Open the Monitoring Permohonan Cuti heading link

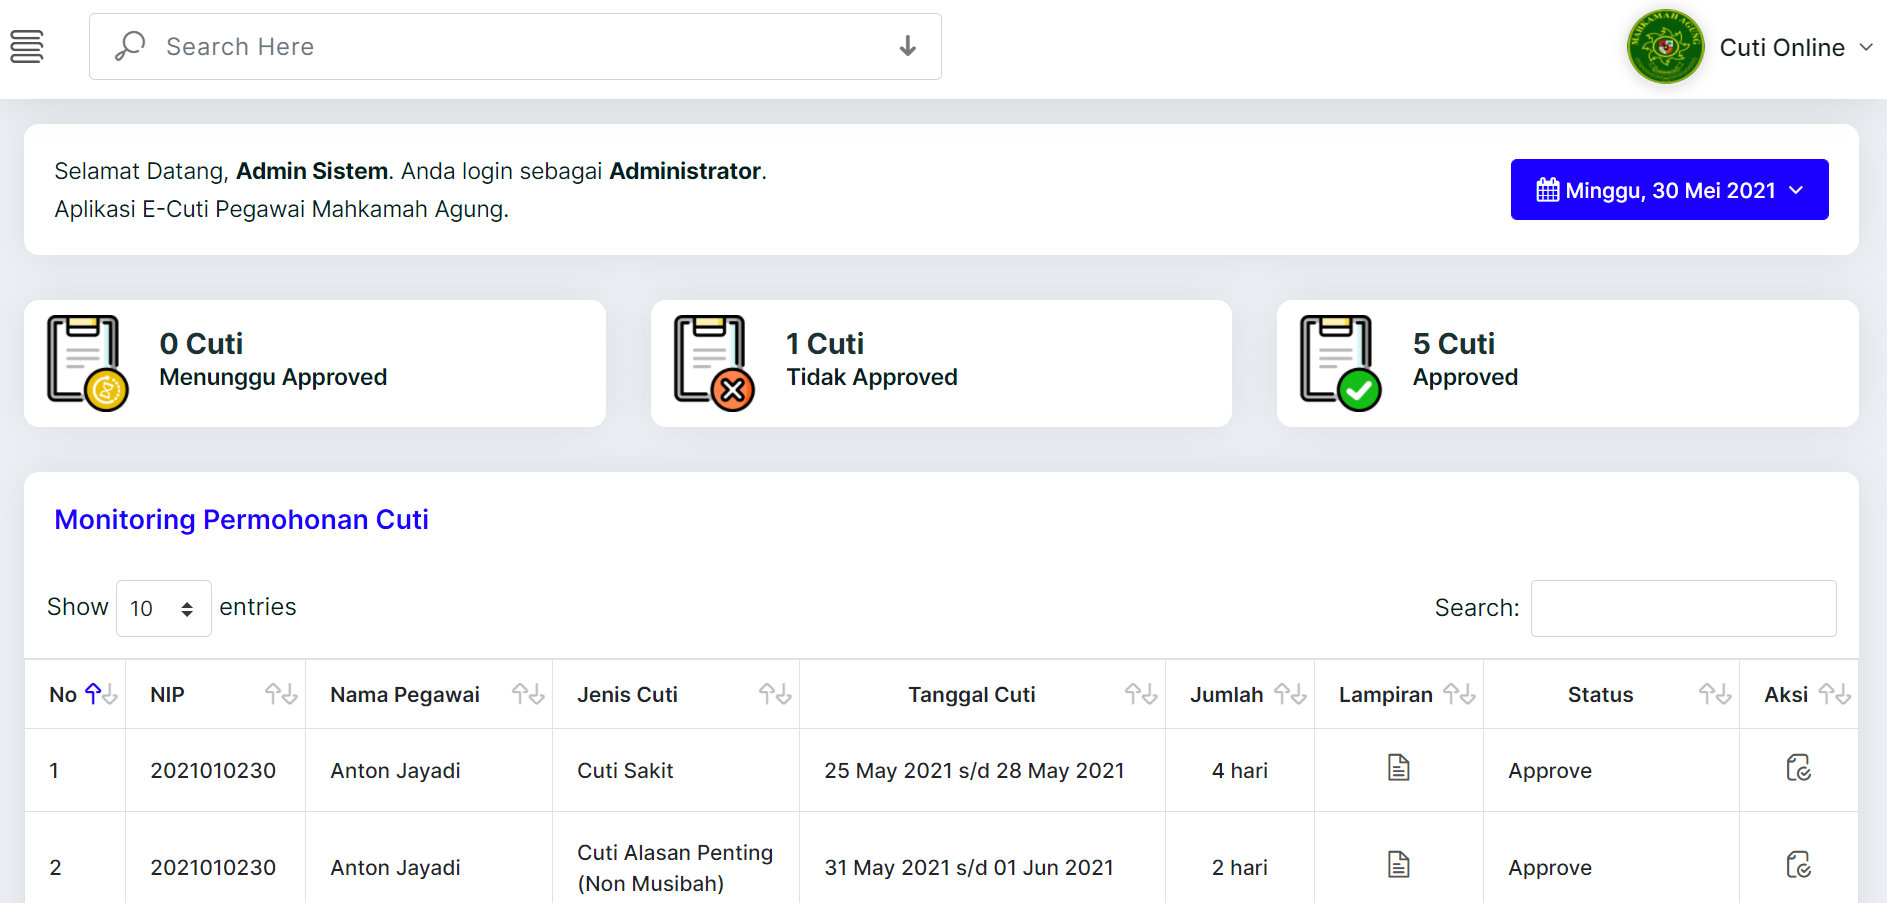click(241, 519)
